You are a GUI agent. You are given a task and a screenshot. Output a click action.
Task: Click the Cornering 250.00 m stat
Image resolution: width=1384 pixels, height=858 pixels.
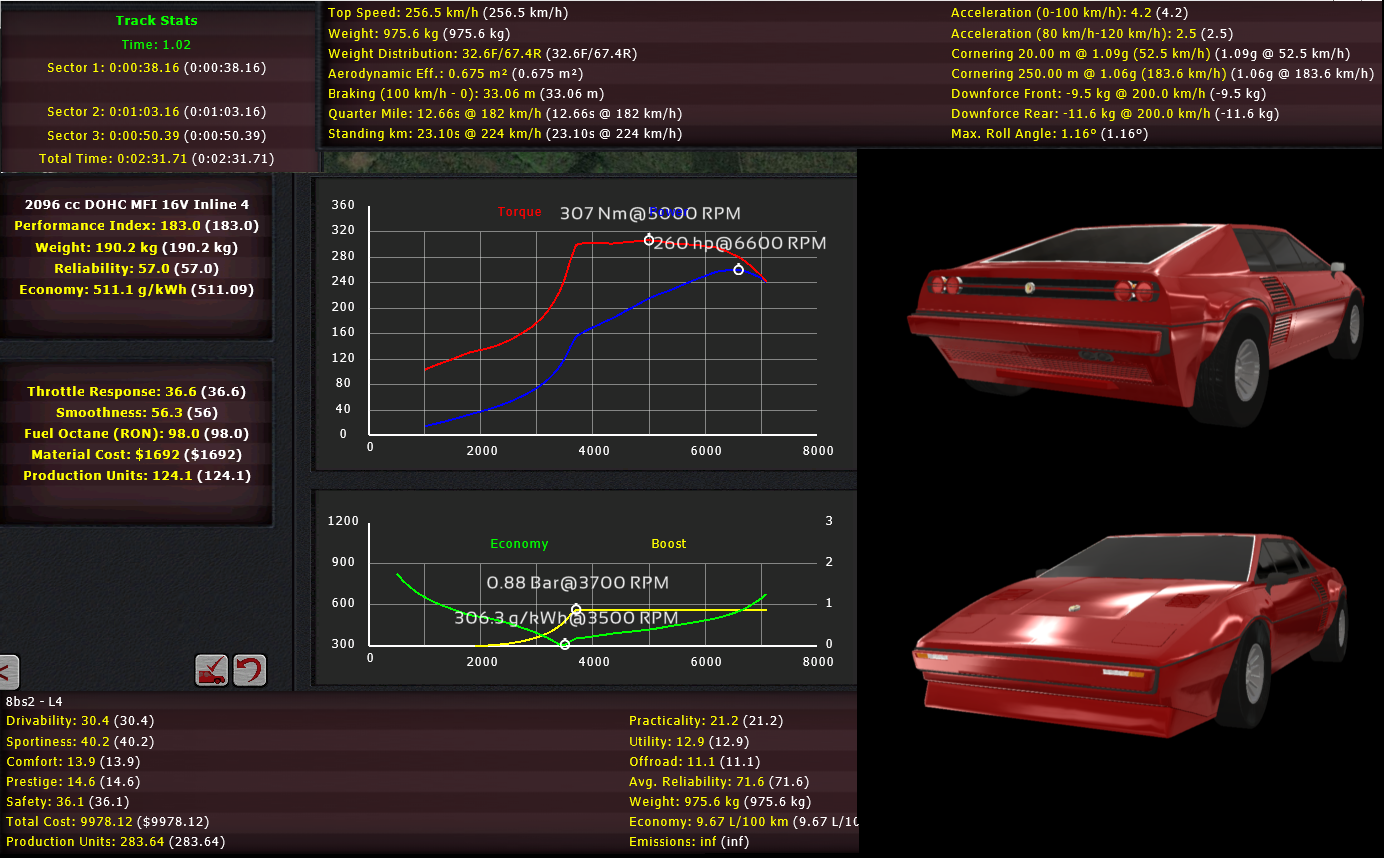coord(1162,73)
